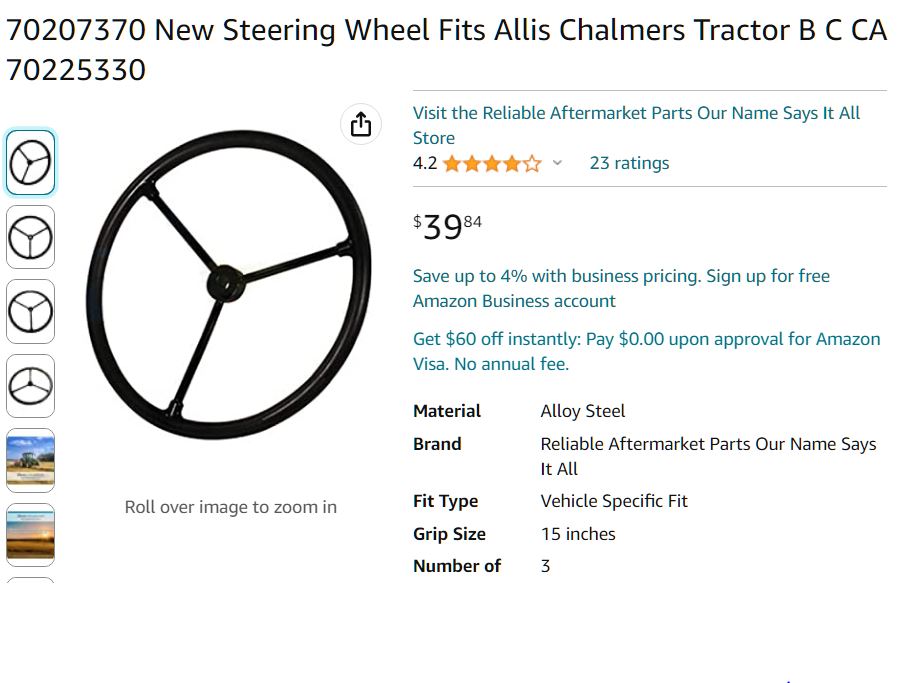The image size is (900, 683).
Task: Click the Vehicle Specific Fit value
Action: tap(614, 501)
